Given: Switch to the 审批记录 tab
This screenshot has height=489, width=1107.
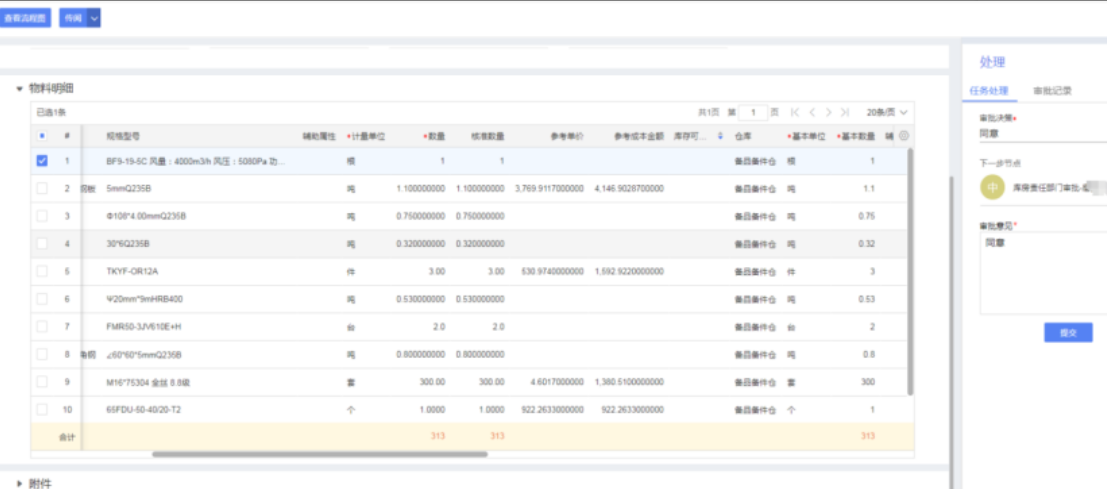Looking at the screenshot, I should click(1052, 90).
